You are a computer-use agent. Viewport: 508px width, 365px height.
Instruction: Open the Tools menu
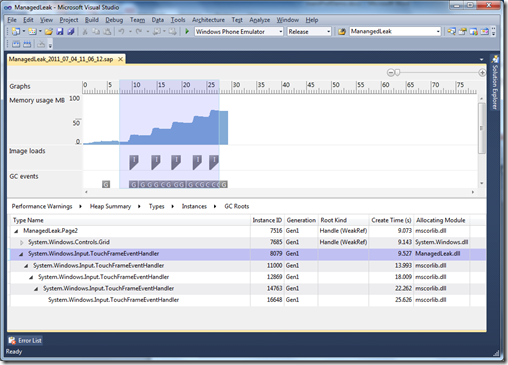pyautogui.click(x=178, y=20)
